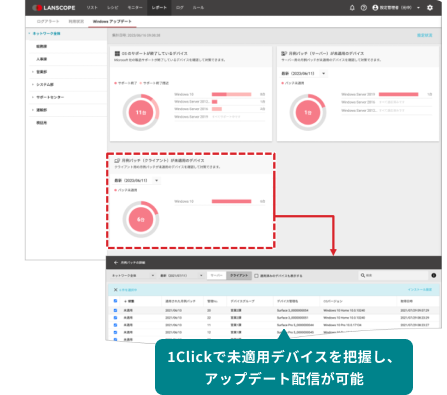This screenshot has height=395, width=447.
Task: Select the サーバー toggle button
Action: (216, 276)
